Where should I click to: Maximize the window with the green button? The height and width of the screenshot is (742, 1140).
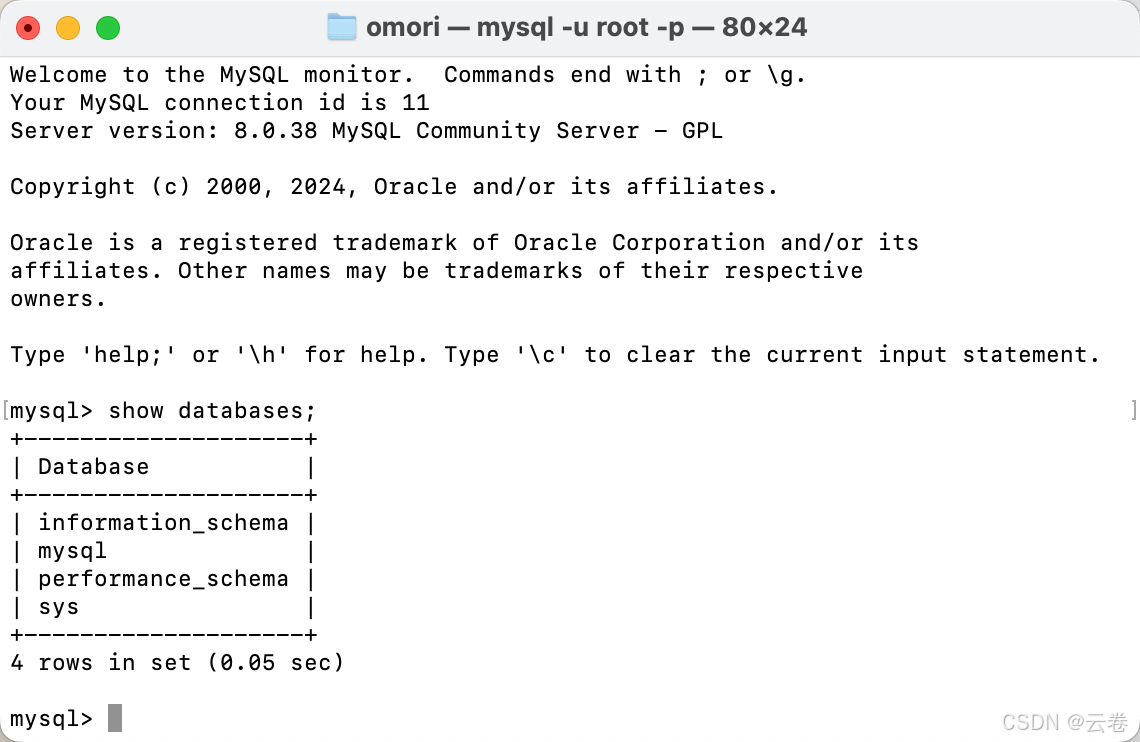point(108,28)
